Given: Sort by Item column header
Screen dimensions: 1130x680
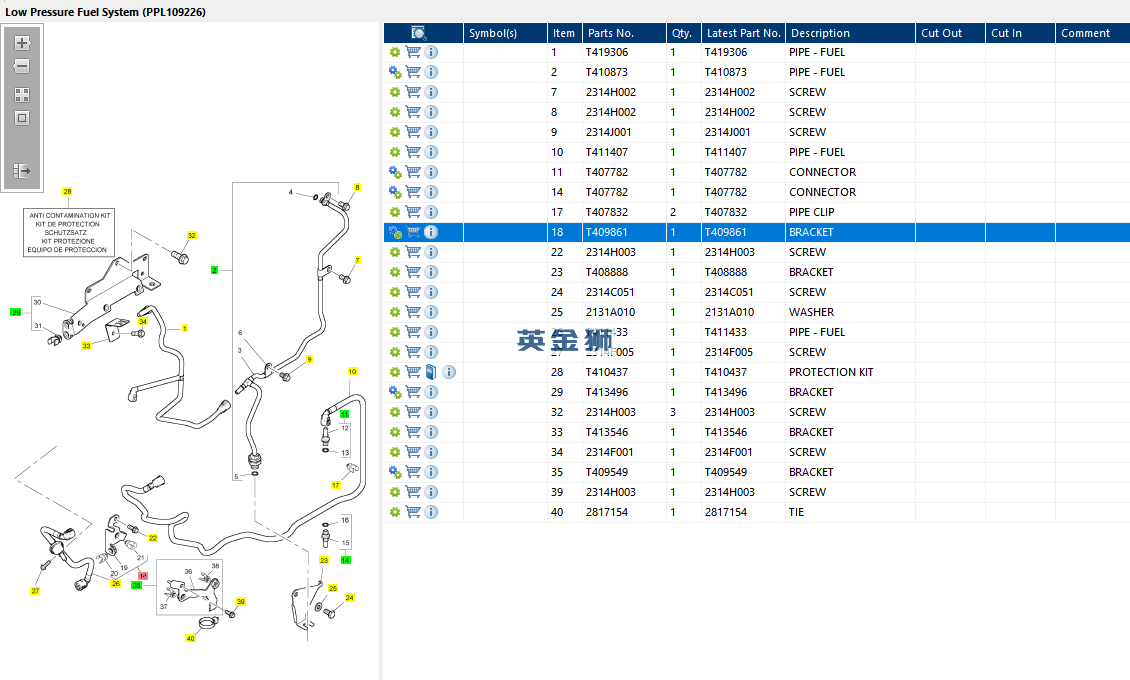Looking at the screenshot, I should [x=564, y=33].
